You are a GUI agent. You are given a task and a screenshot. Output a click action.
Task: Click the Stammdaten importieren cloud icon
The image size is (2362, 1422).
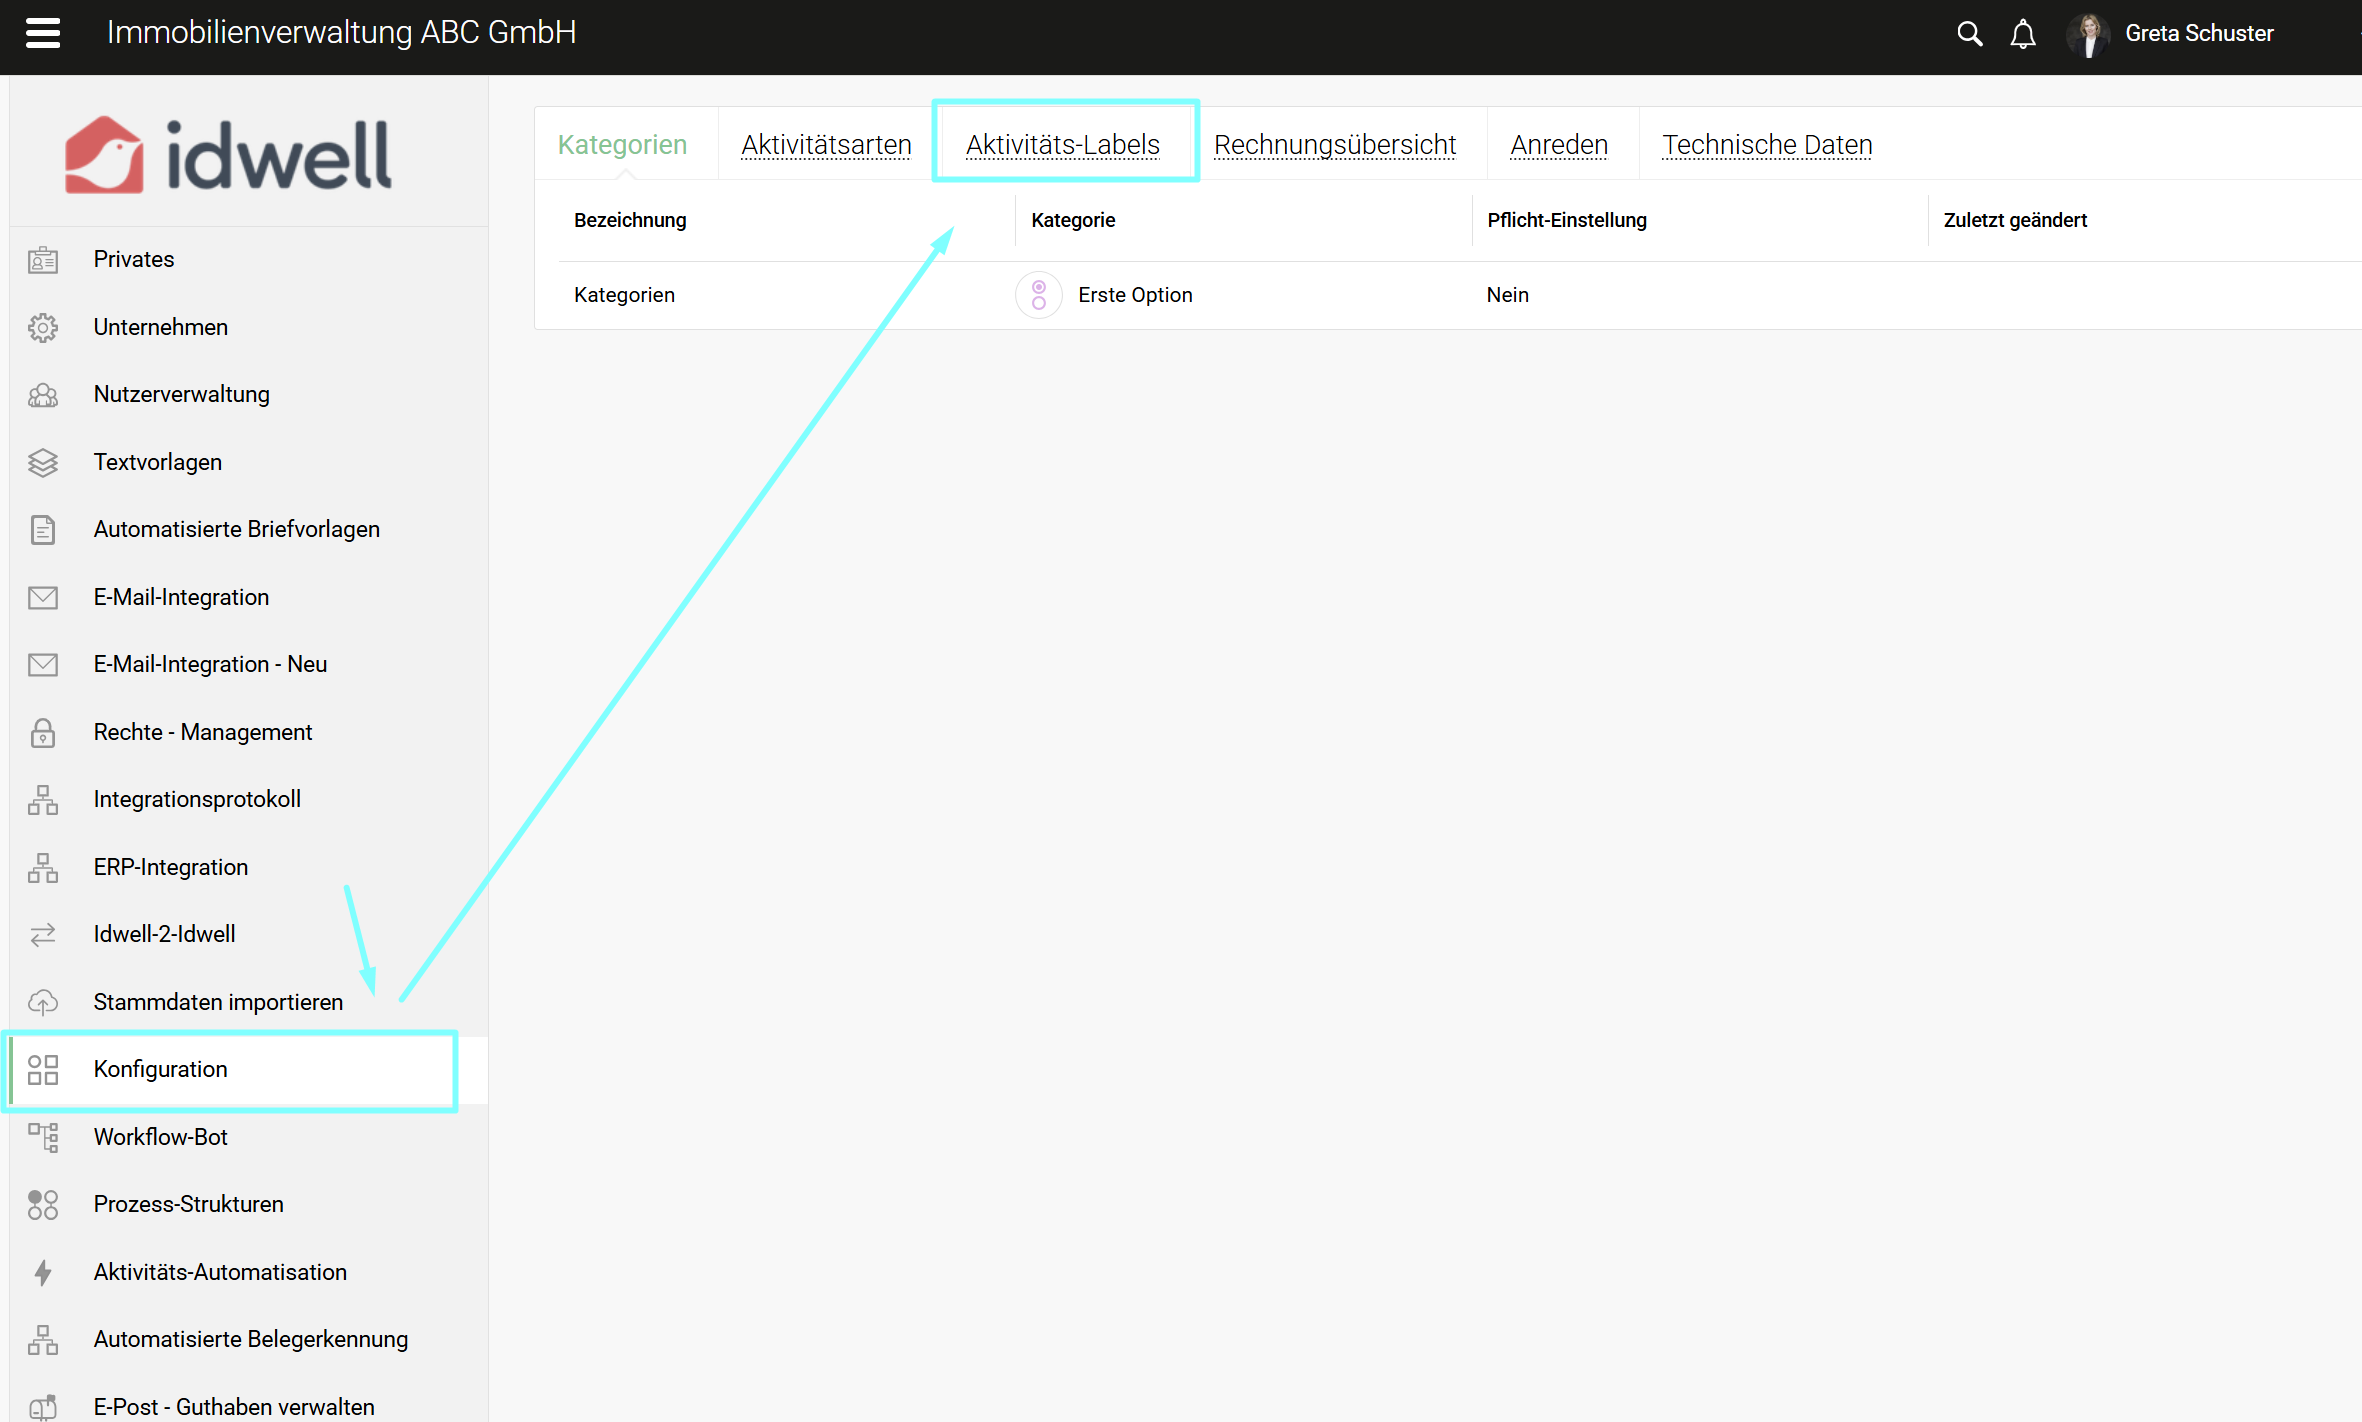(43, 1002)
